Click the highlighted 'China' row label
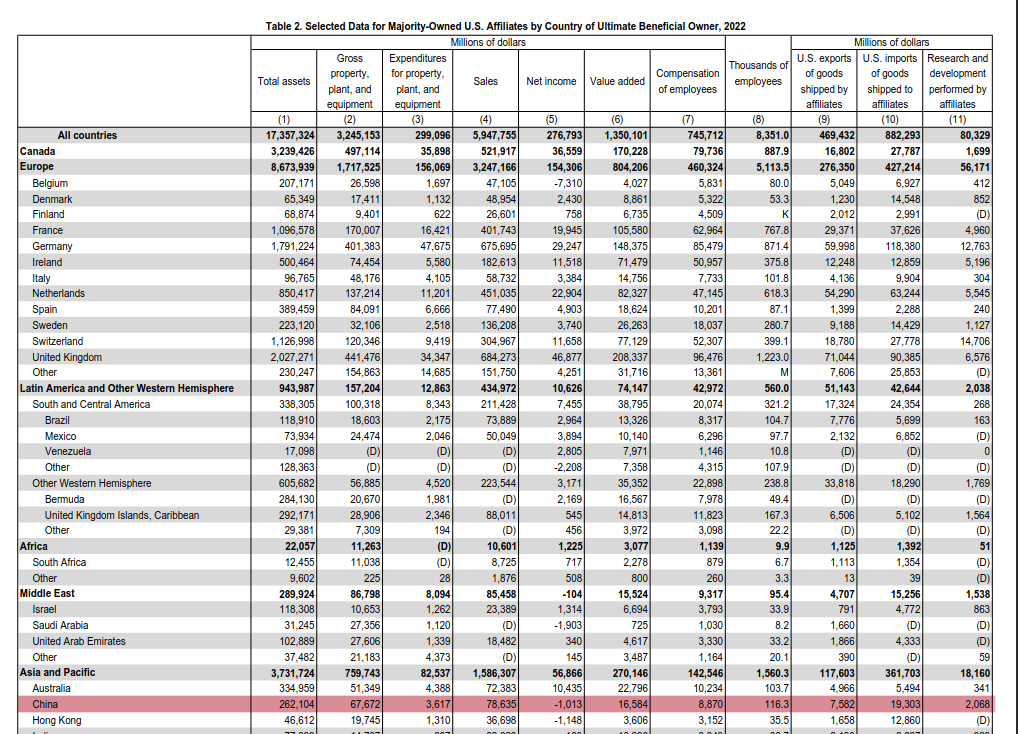Viewport: 1018px width, 734px height. click(x=45, y=704)
